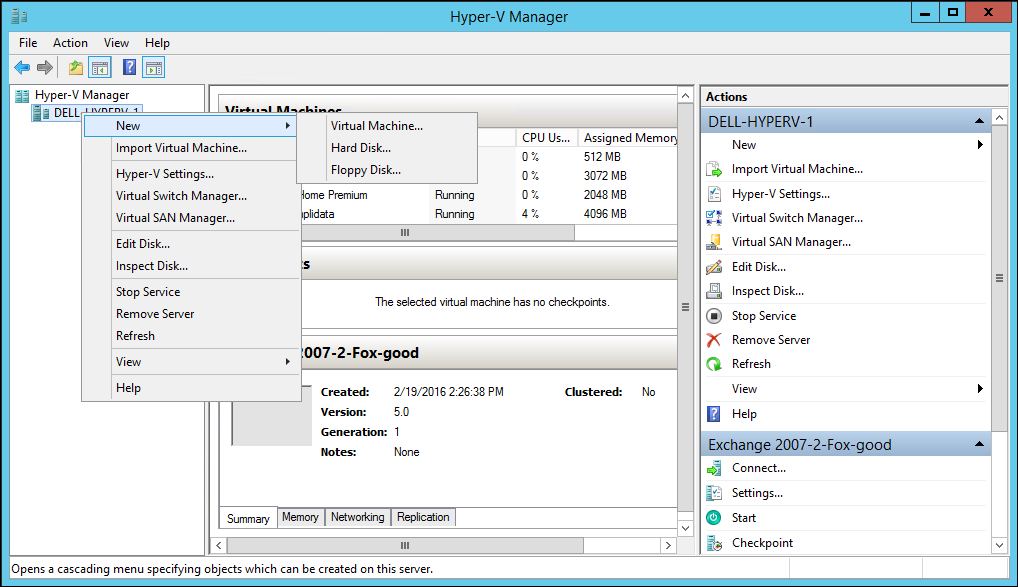Click the blue Help toolbar icon
The width and height of the screenshot is (1018, 587).
click(x=129, y=67)
